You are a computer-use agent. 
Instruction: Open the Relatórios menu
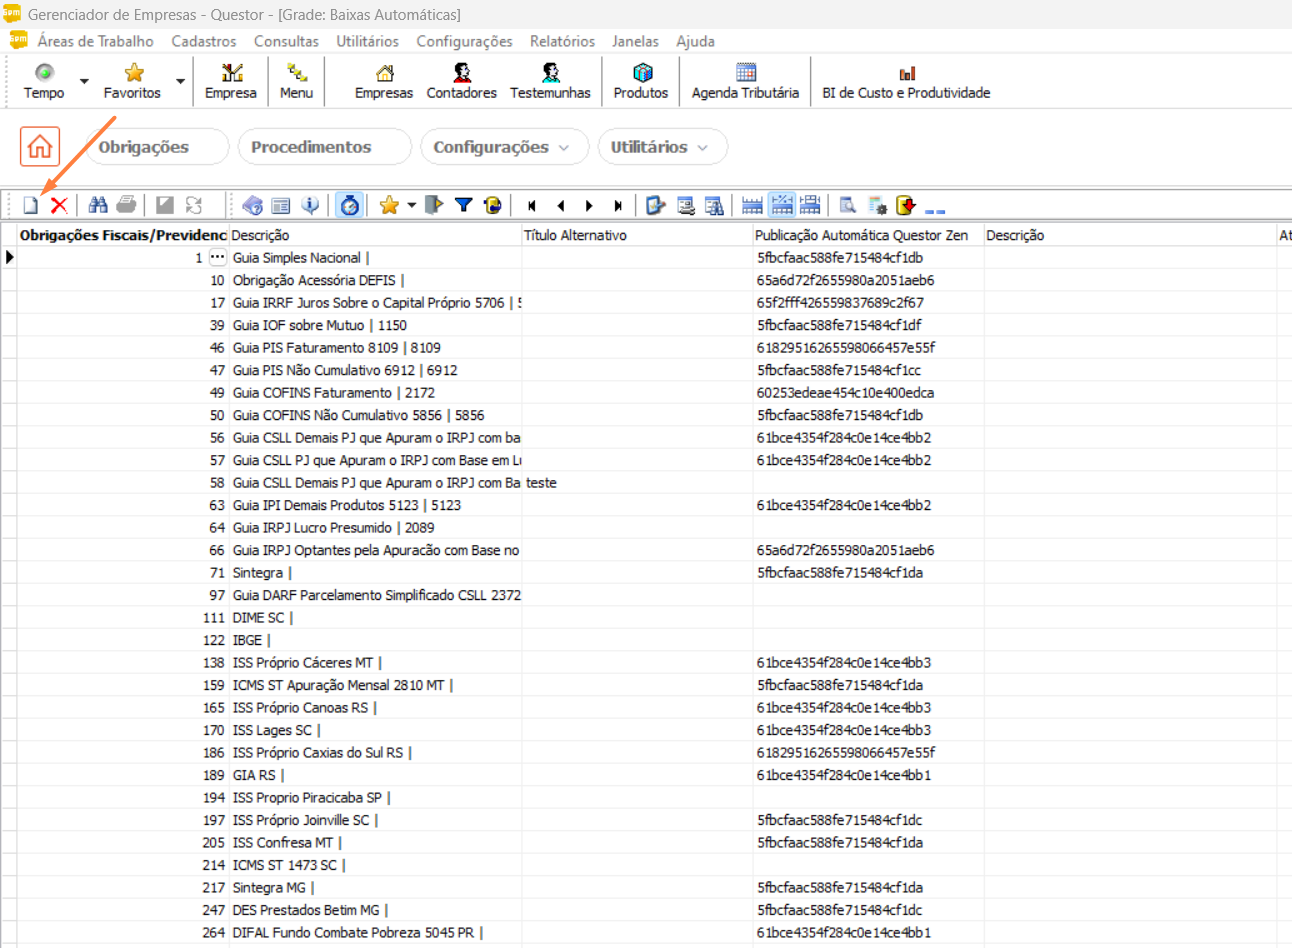562,41
